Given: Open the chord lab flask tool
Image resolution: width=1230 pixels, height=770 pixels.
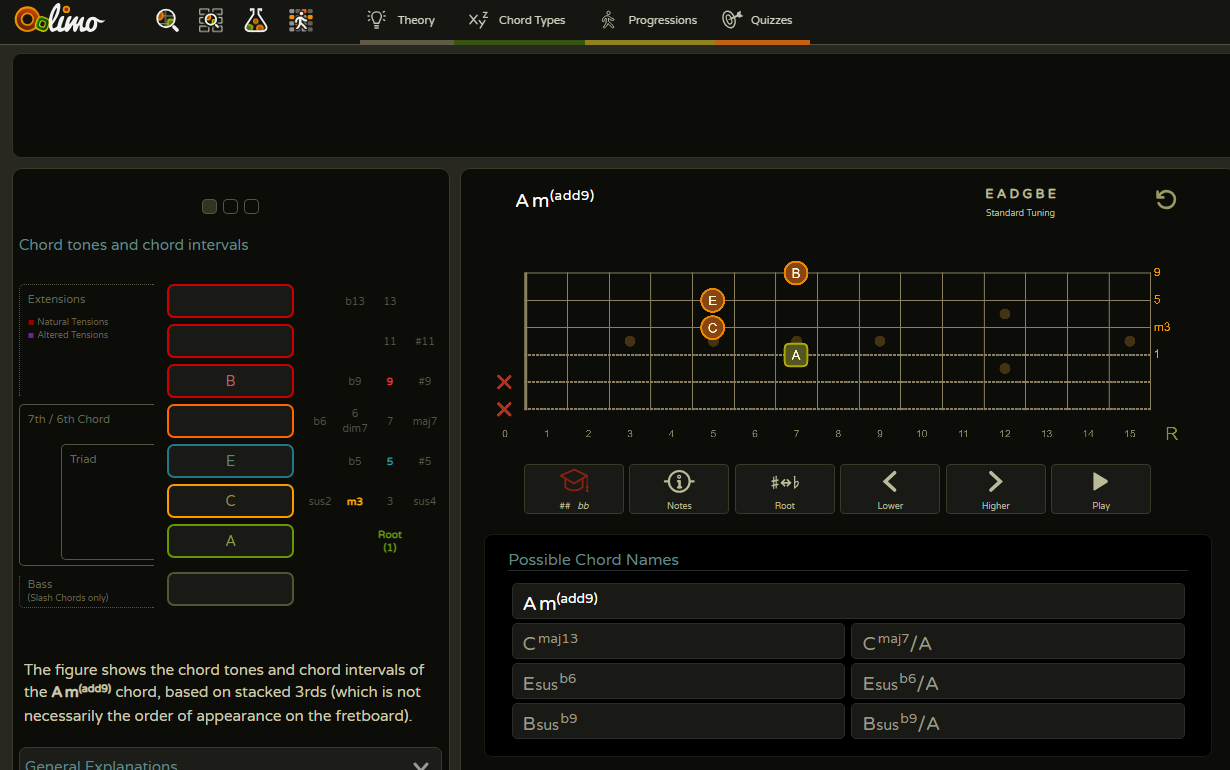Looking at the screenshot, I should [x=256, y=19].
